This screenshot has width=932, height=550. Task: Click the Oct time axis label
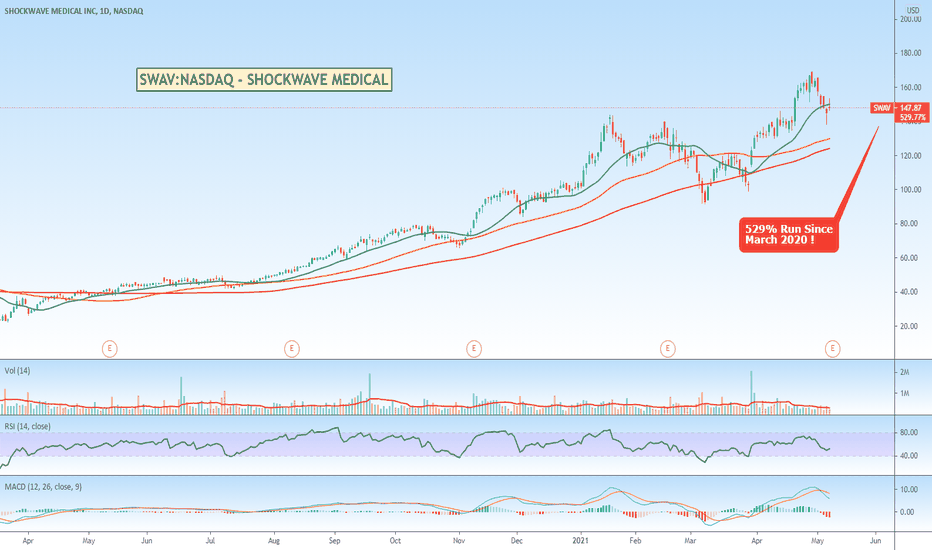pos(395,541)
